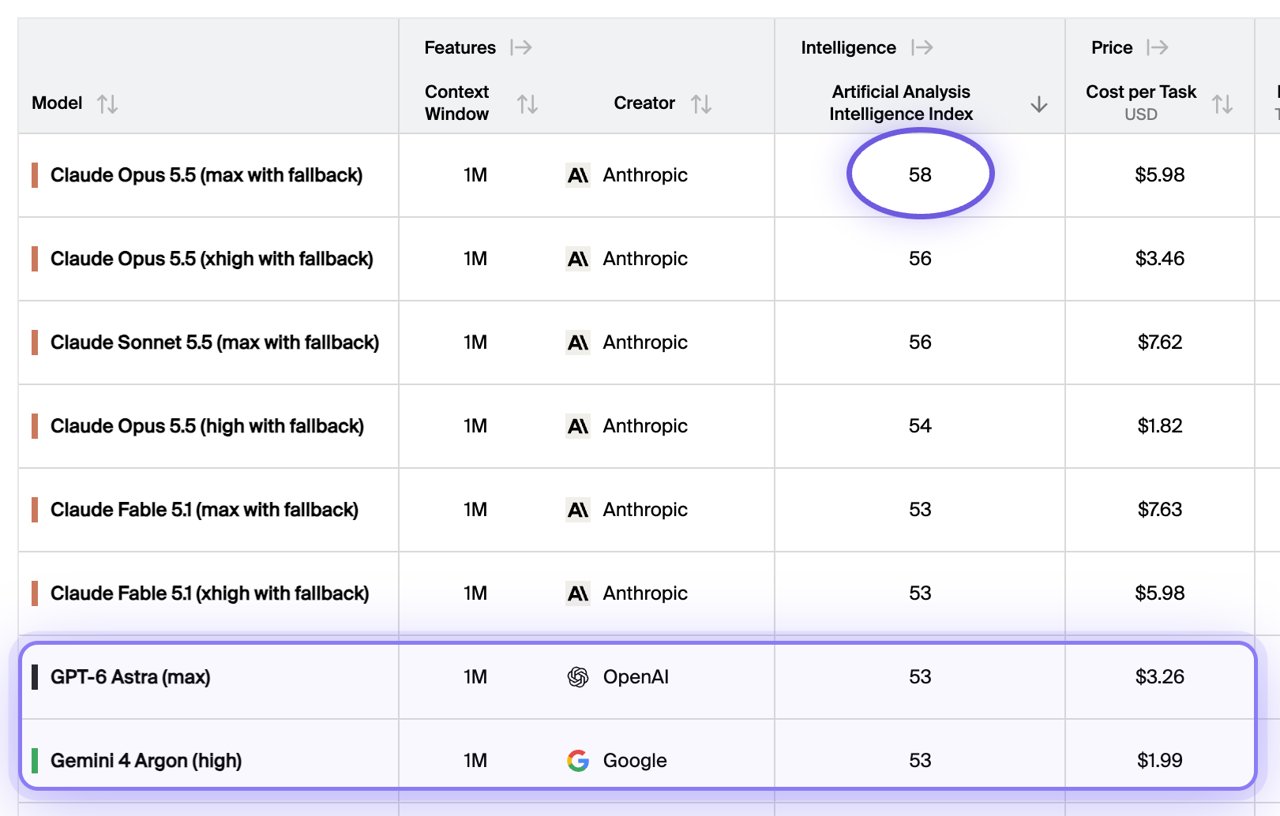The height and width of the screenshot is (816, 1280).
Task: Click the Price group label
Action: [1112, 47]
